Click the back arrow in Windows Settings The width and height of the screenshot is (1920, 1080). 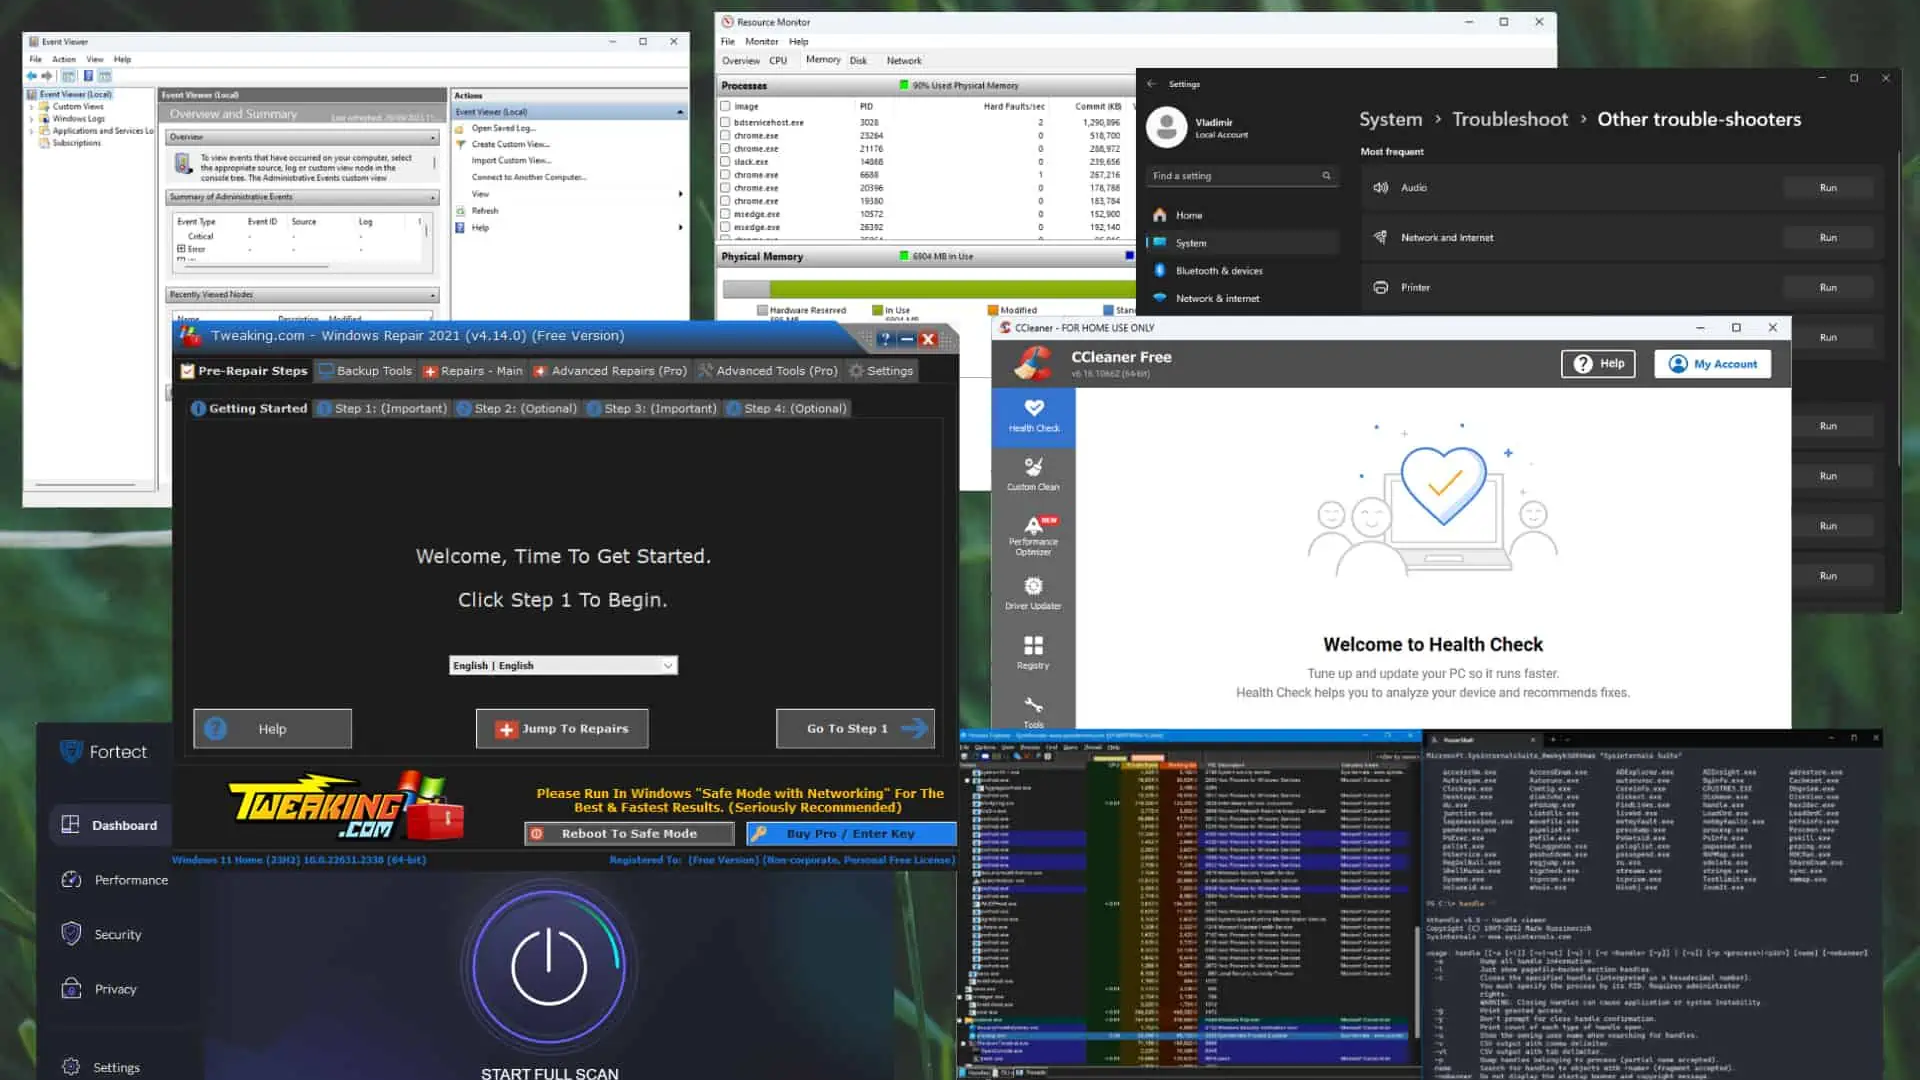[1151, 84]
